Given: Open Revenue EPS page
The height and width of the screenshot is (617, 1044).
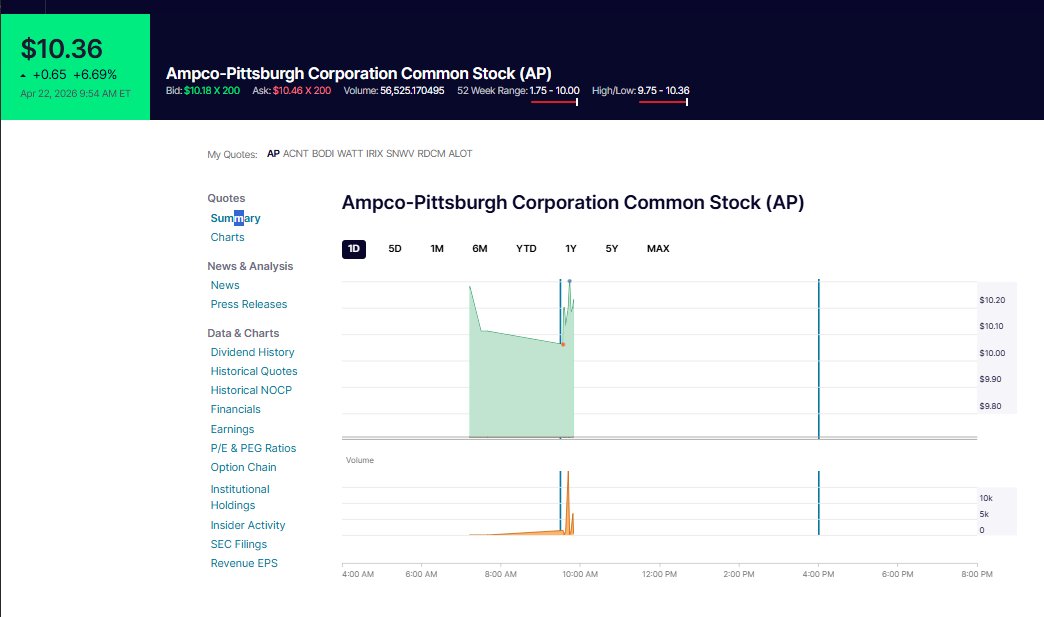Looking at the screenshot, I should 244,563.
